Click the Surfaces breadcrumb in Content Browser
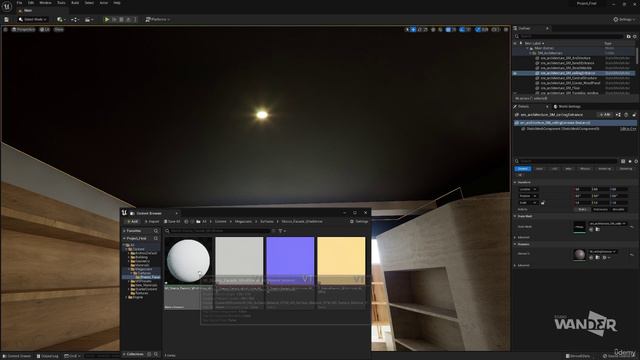The image size is (640, 360). coord(267,222)
